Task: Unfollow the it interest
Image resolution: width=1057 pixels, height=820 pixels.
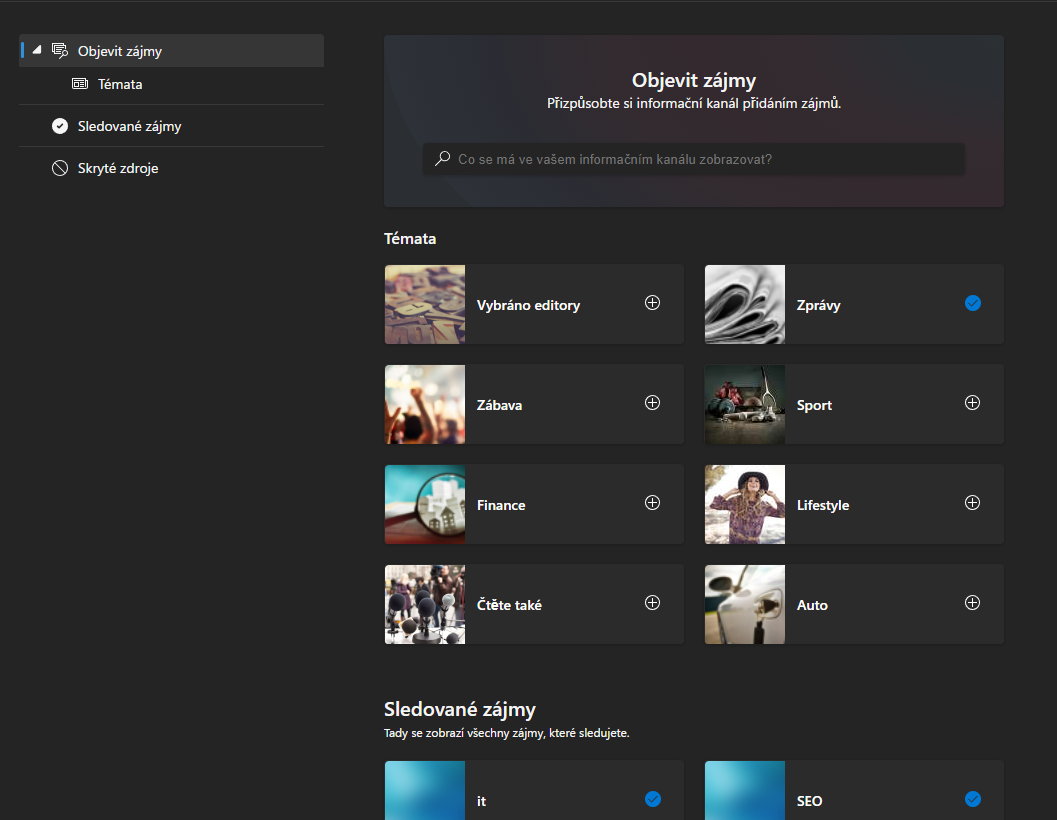Action: pyautogui.click(x=653, y=799)
